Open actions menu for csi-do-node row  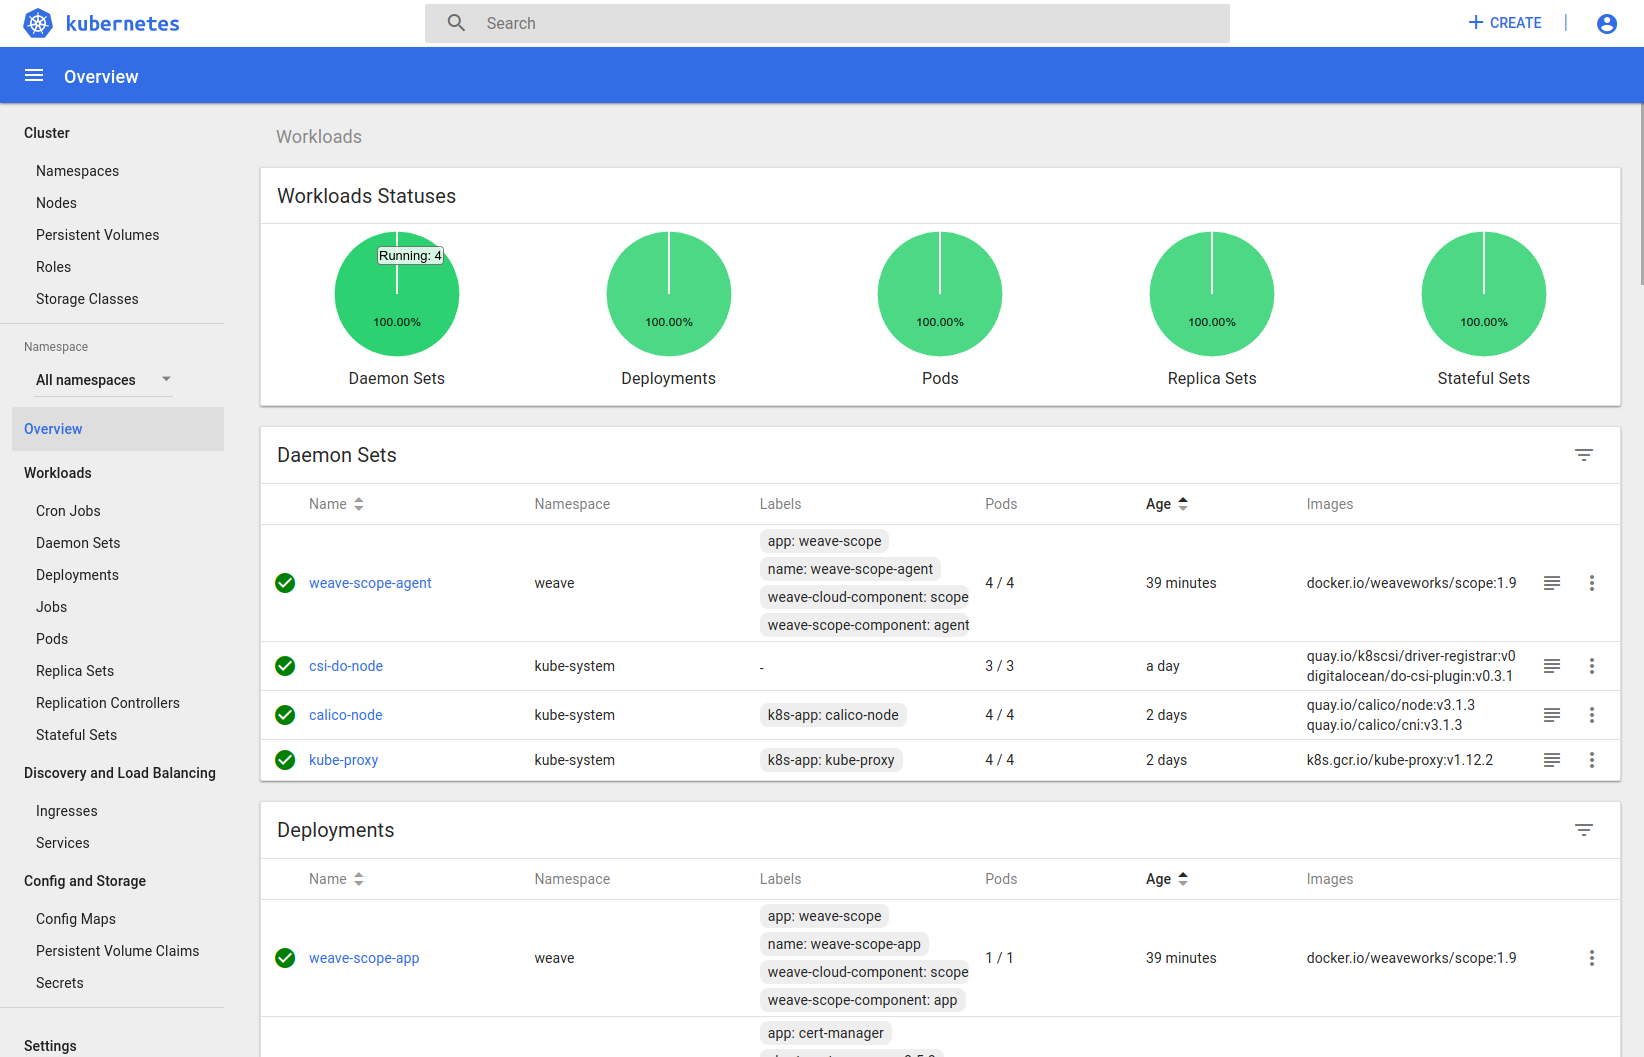pyautogui.click(x=1592, y=666)
